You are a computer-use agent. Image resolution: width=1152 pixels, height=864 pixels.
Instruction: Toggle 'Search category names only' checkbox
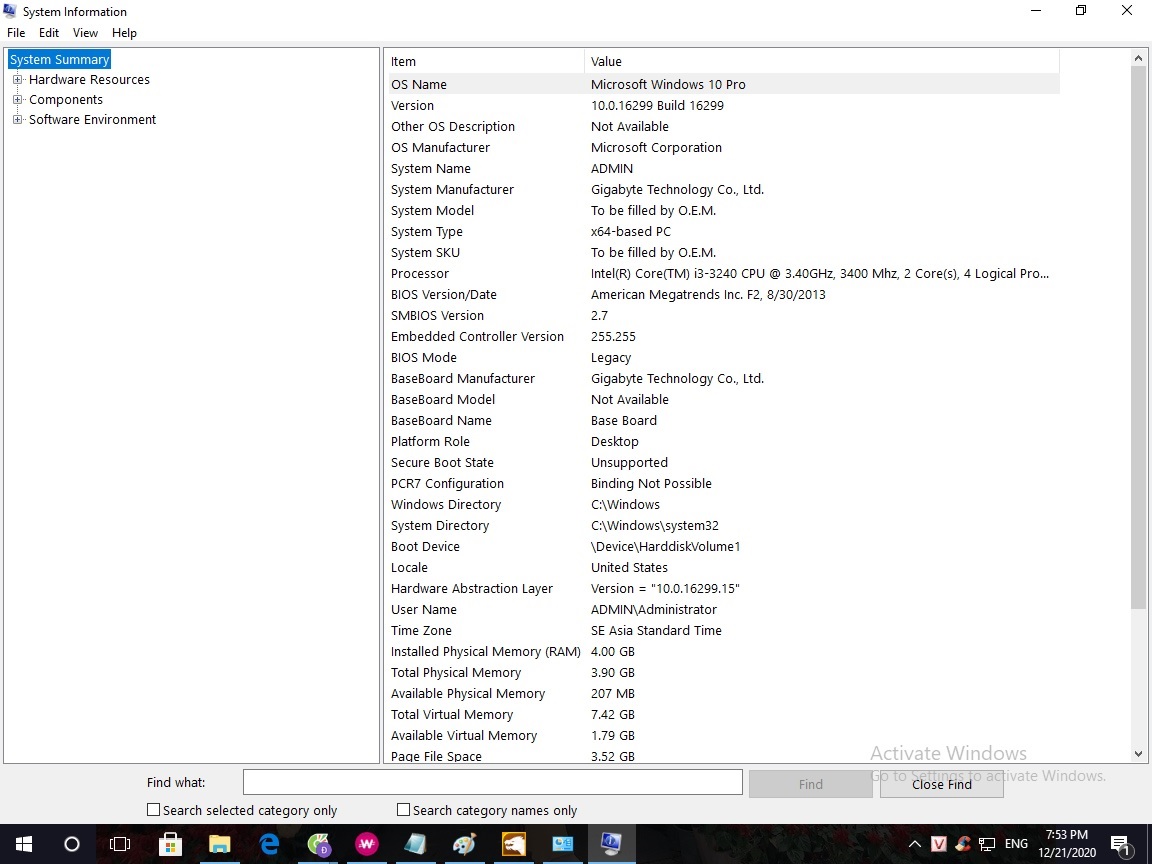click(x=404, y=810)
